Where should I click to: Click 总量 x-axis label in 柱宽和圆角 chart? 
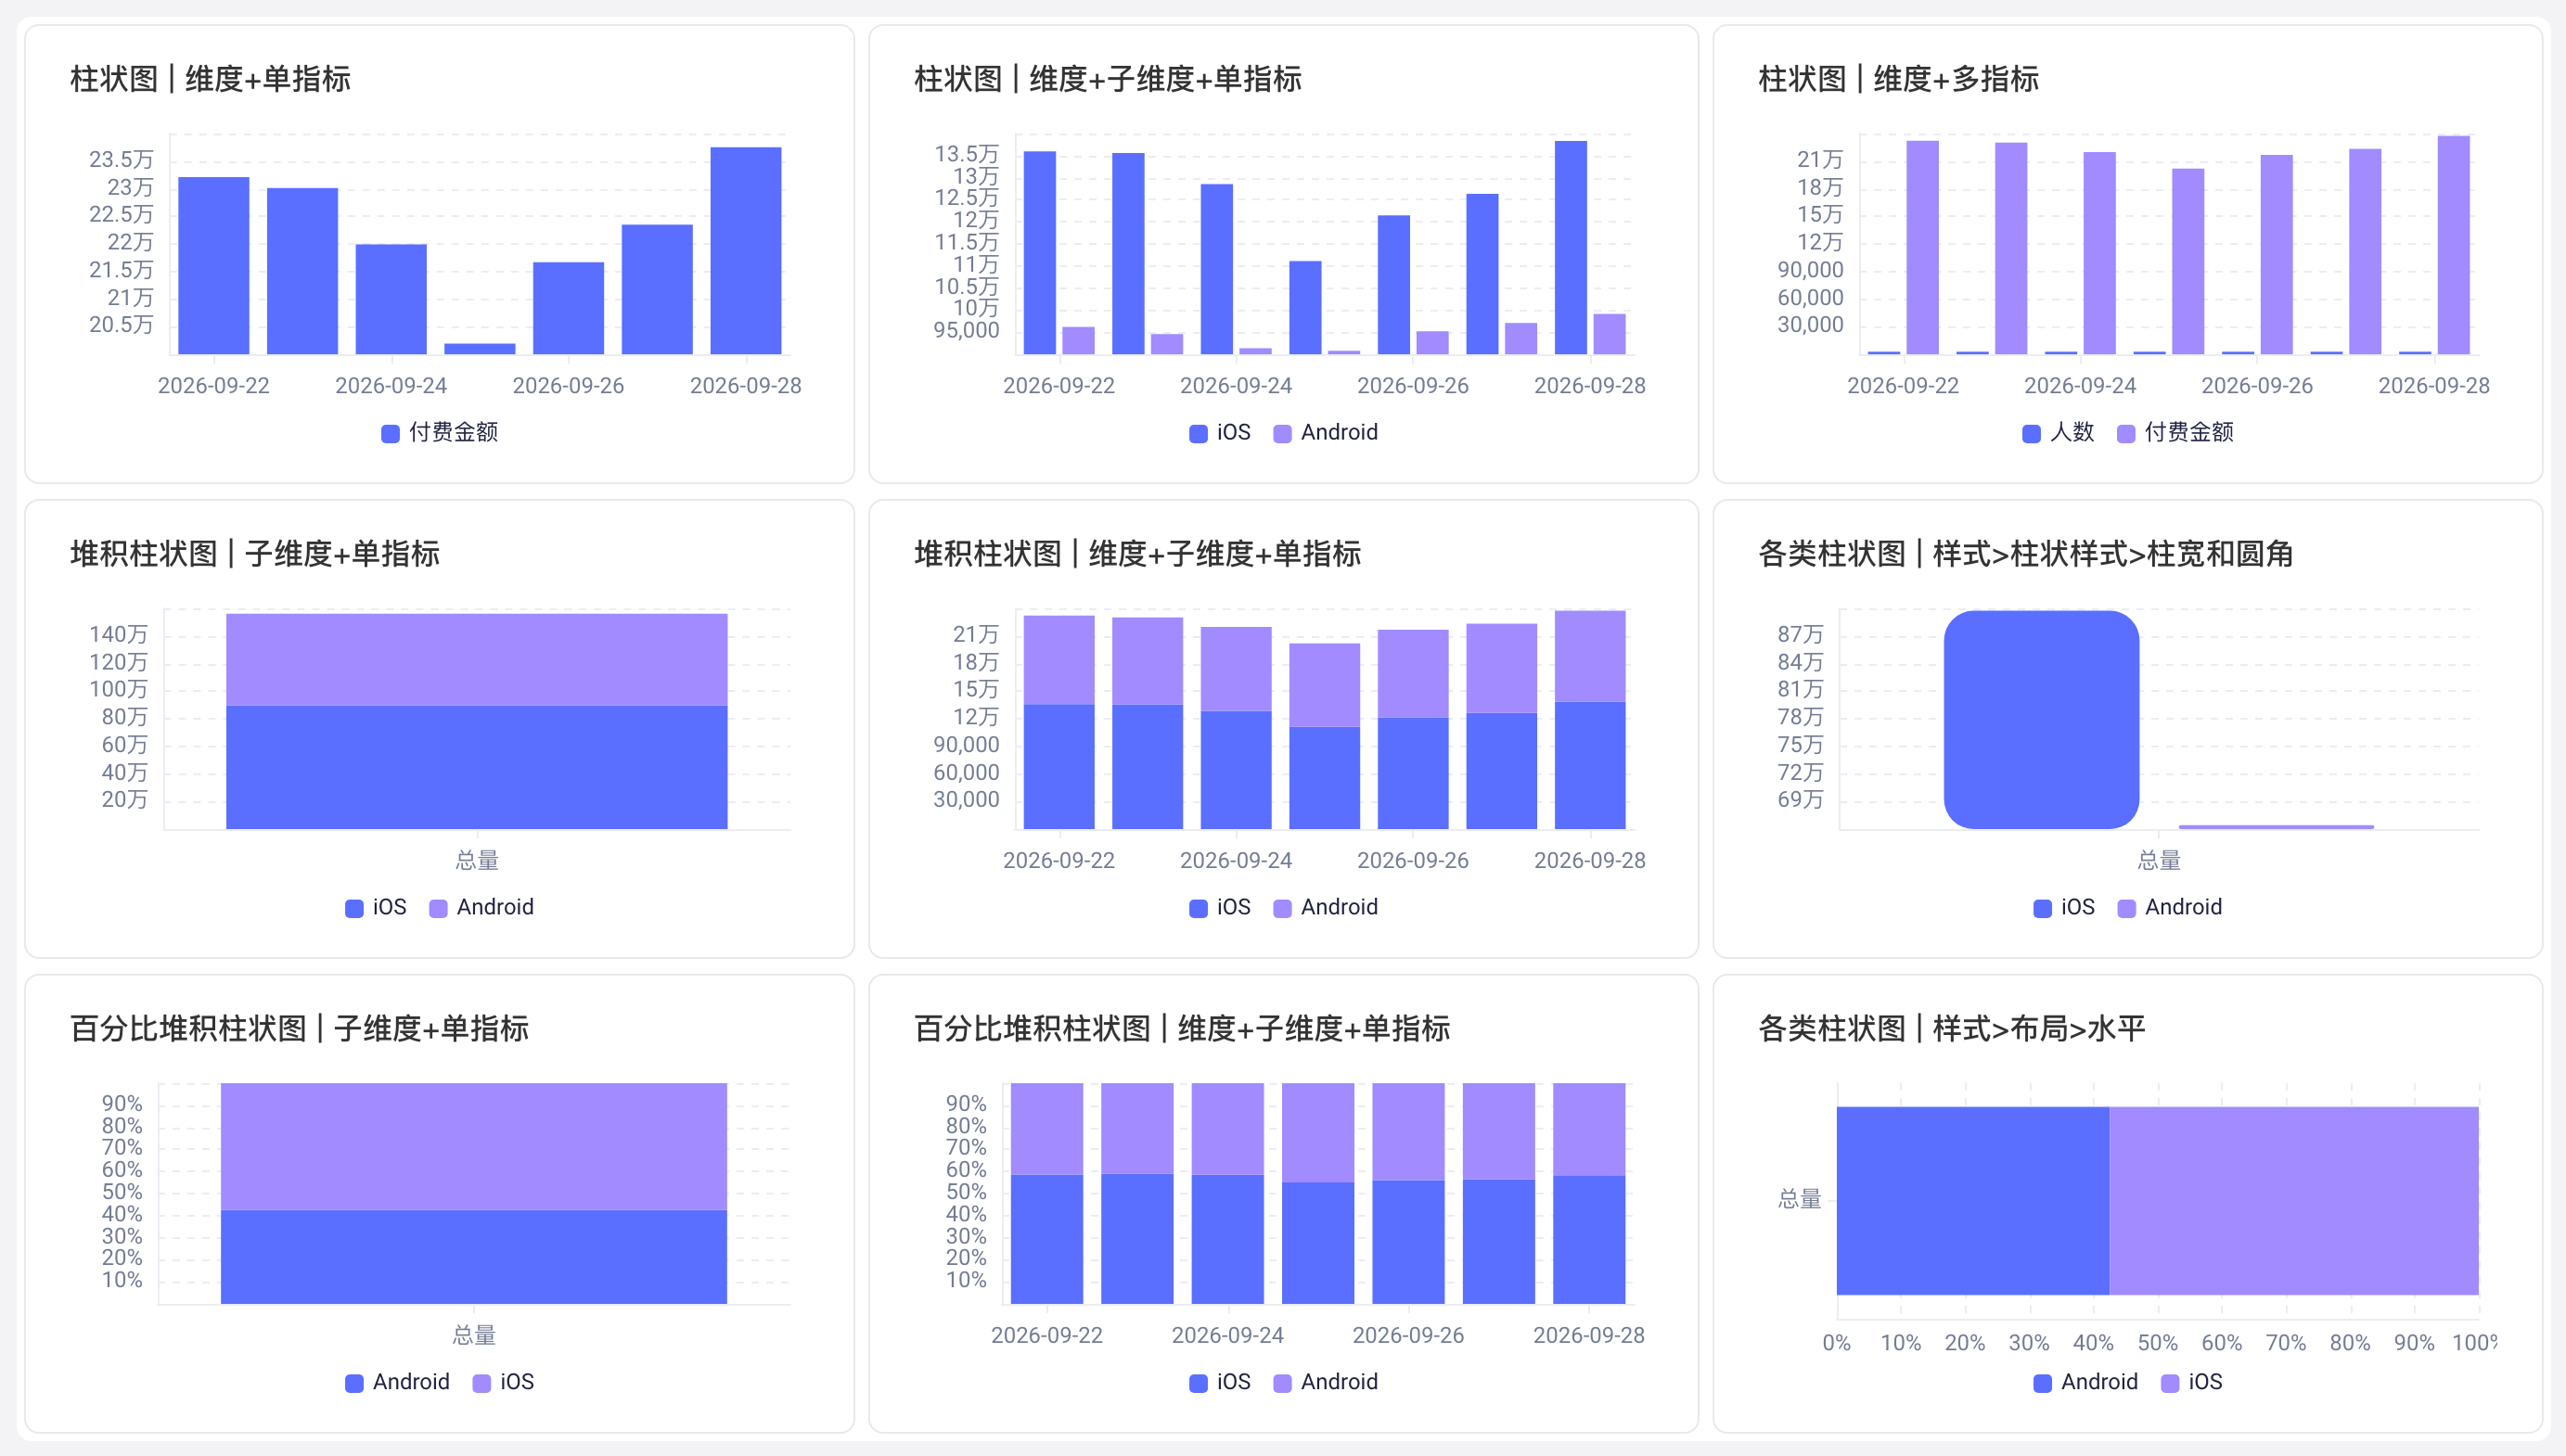(2159, 860)
